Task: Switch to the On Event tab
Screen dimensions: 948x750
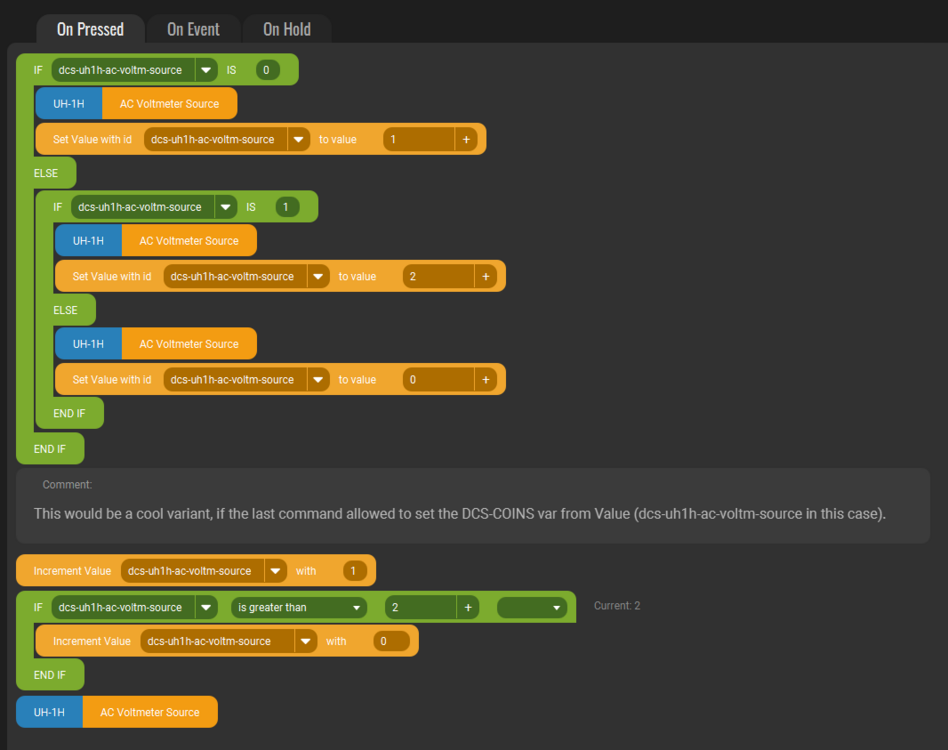Action: coord(193,29)
